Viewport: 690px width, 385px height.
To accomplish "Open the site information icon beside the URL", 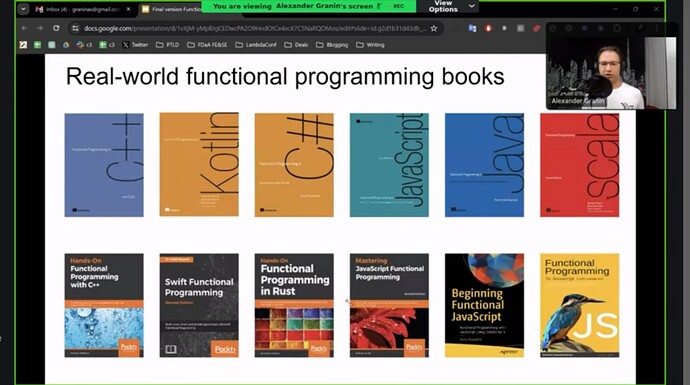I will [75, 28].
